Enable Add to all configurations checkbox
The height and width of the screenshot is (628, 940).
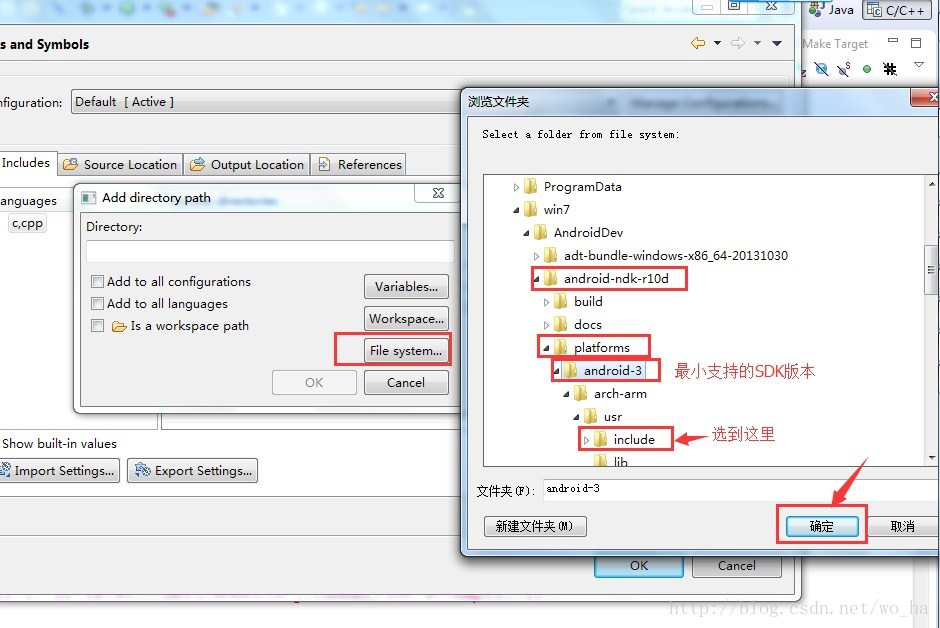tap(97, 282)
